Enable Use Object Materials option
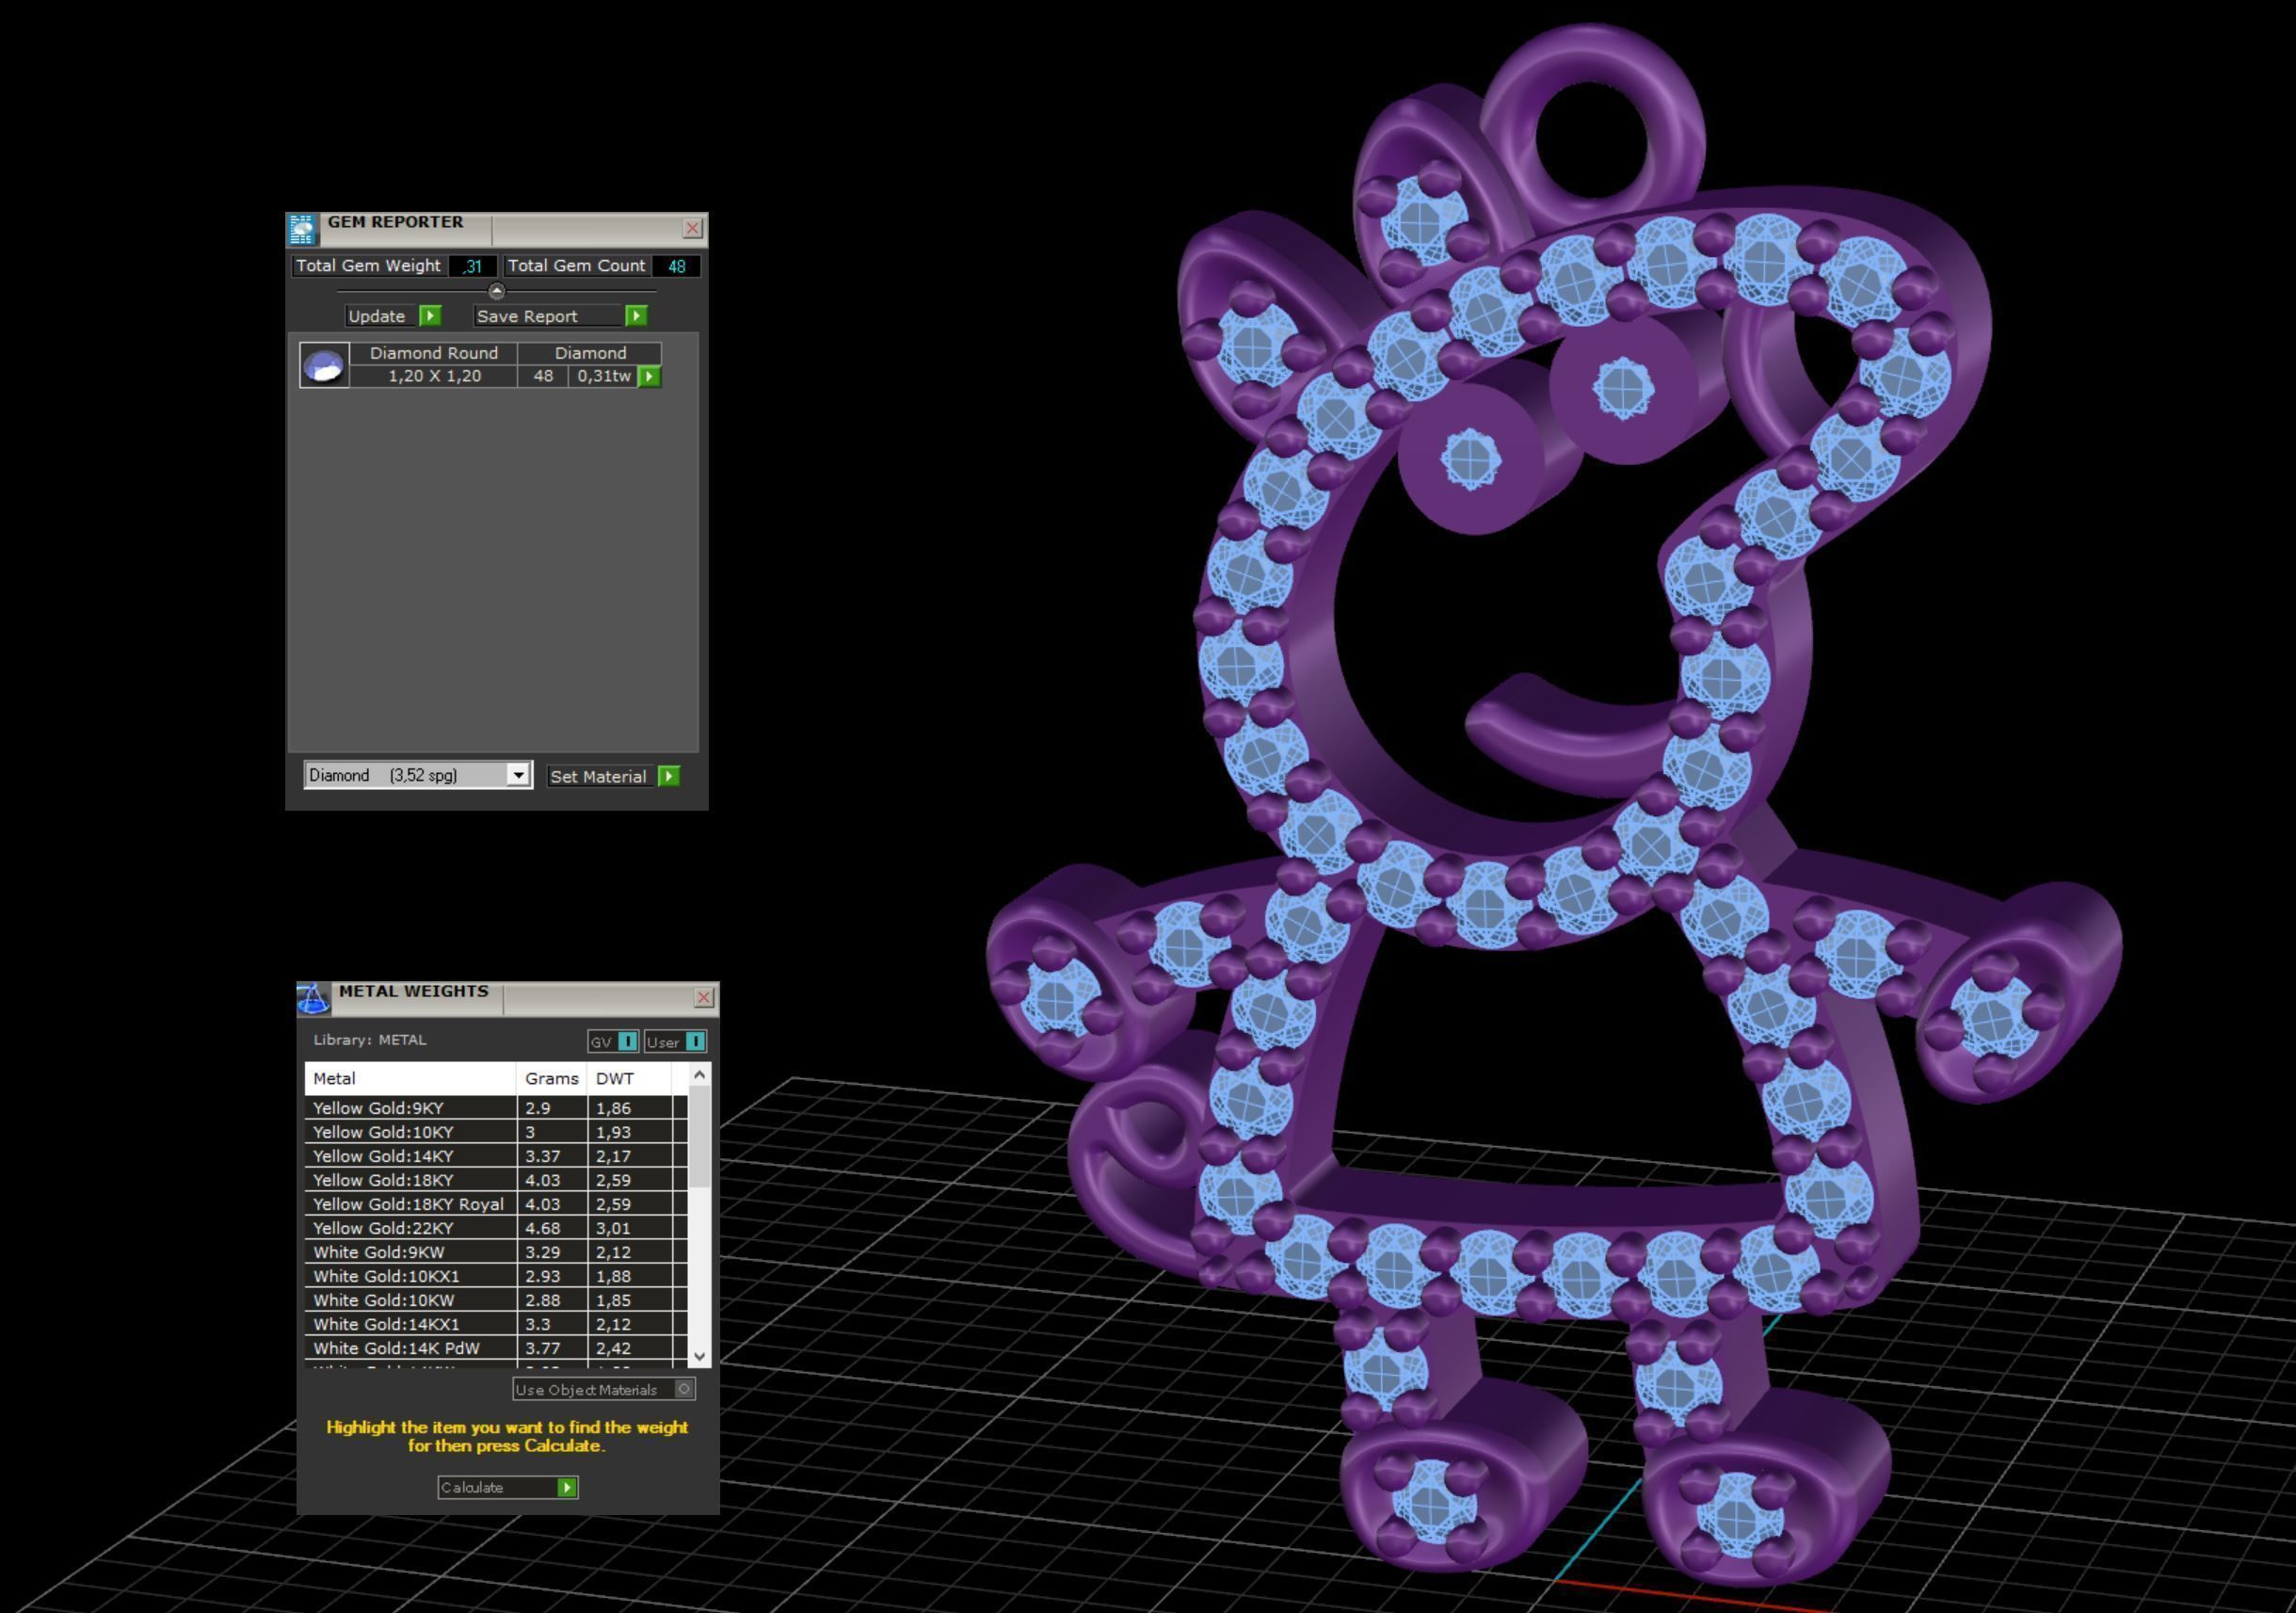Image resolution: width=2296 pixels, height=1613 pixels. [684, 1389]
